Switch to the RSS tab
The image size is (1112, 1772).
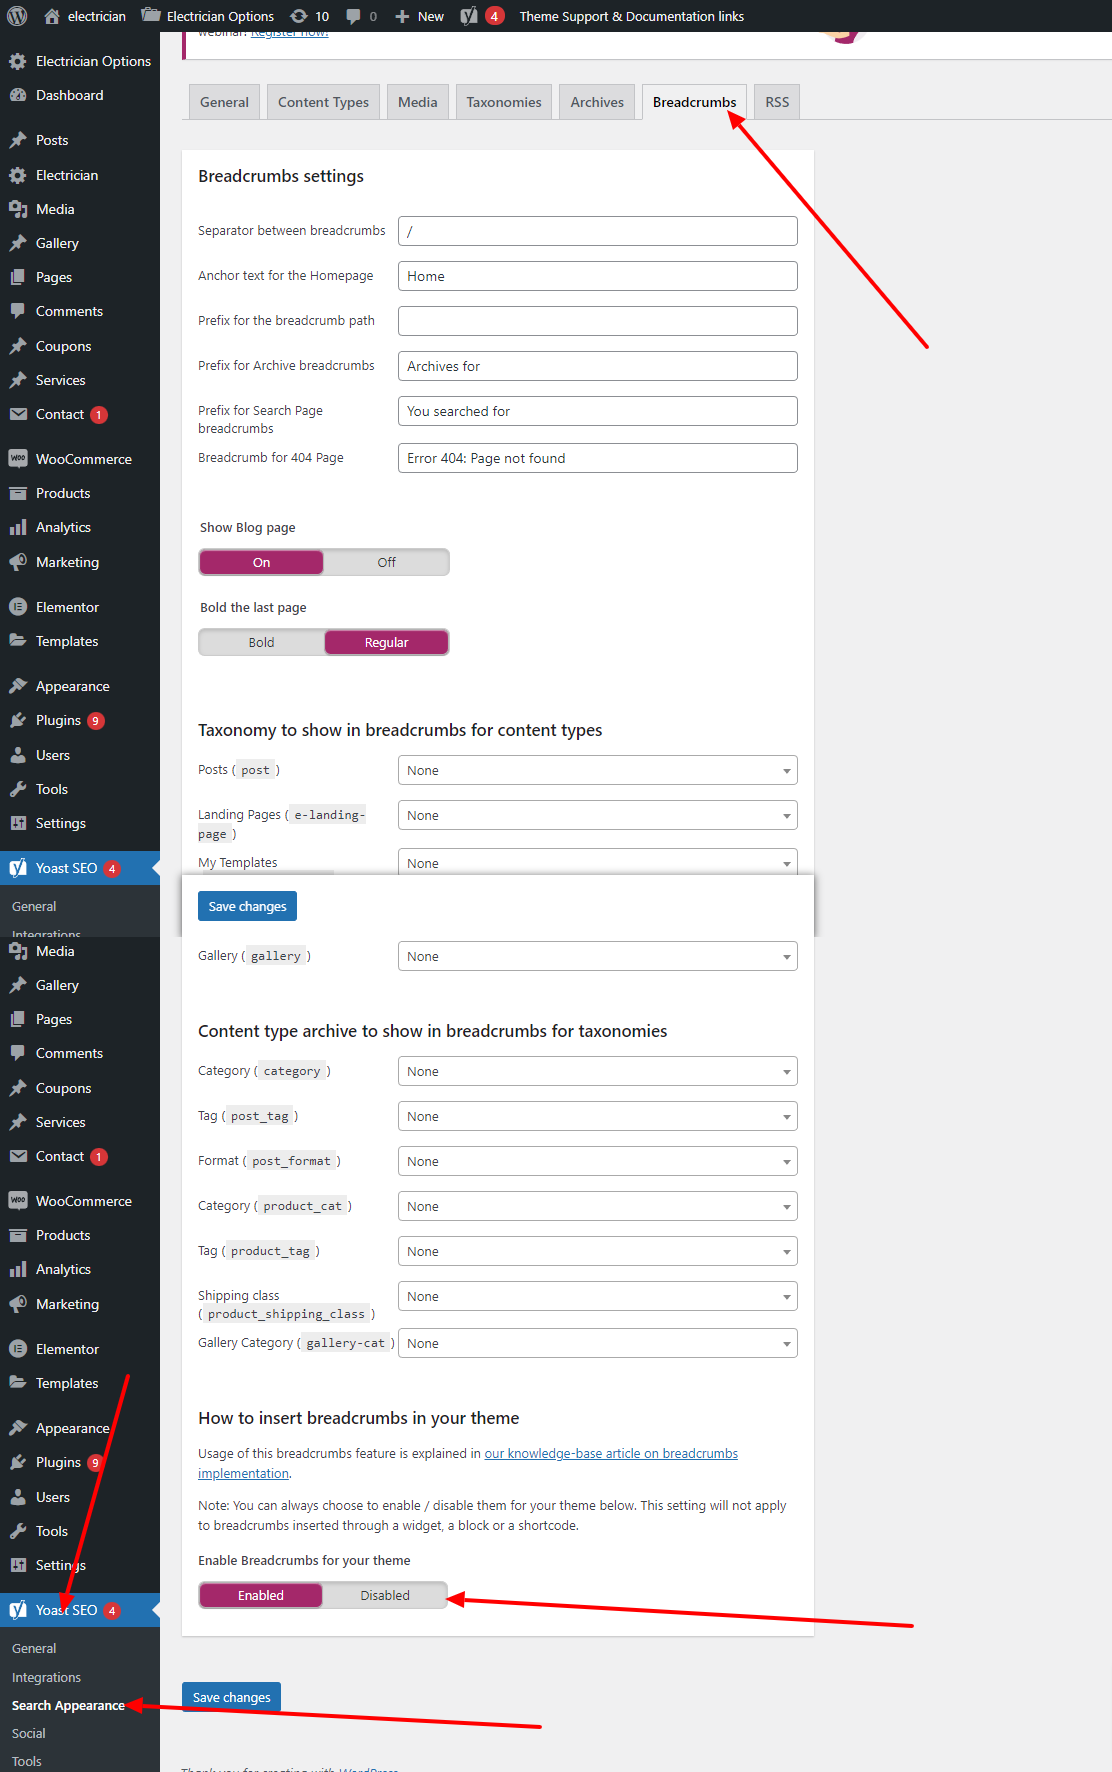tap(777, 102)
